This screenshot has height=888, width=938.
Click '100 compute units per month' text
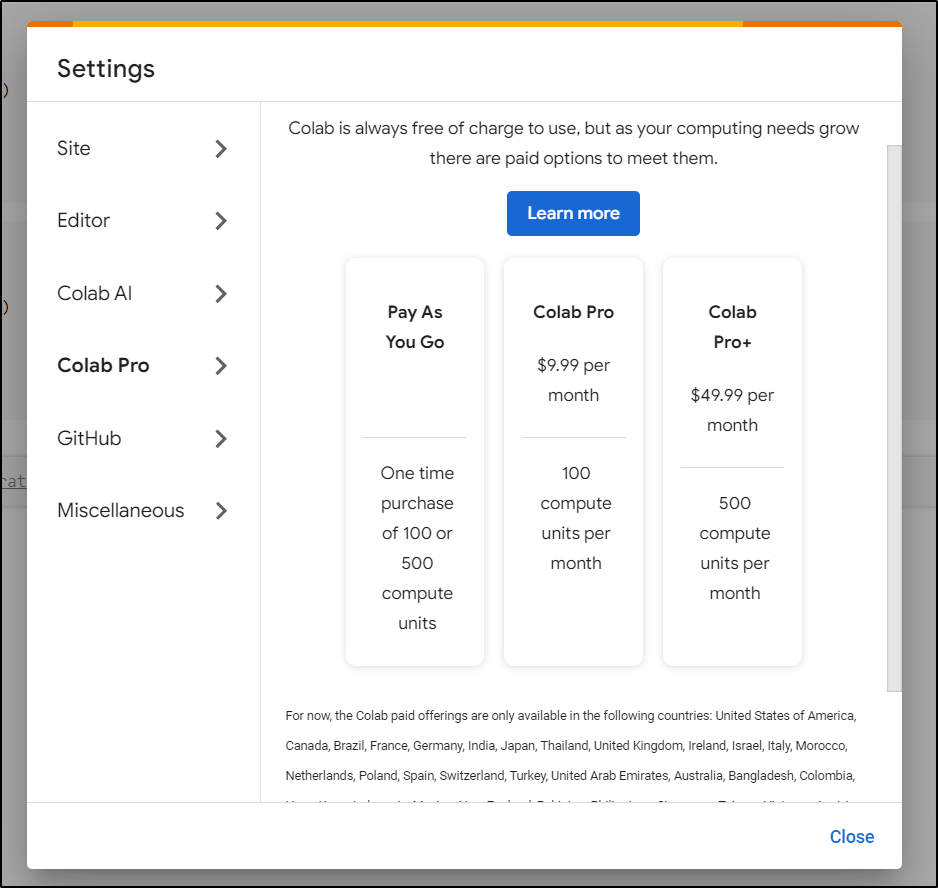575,518
